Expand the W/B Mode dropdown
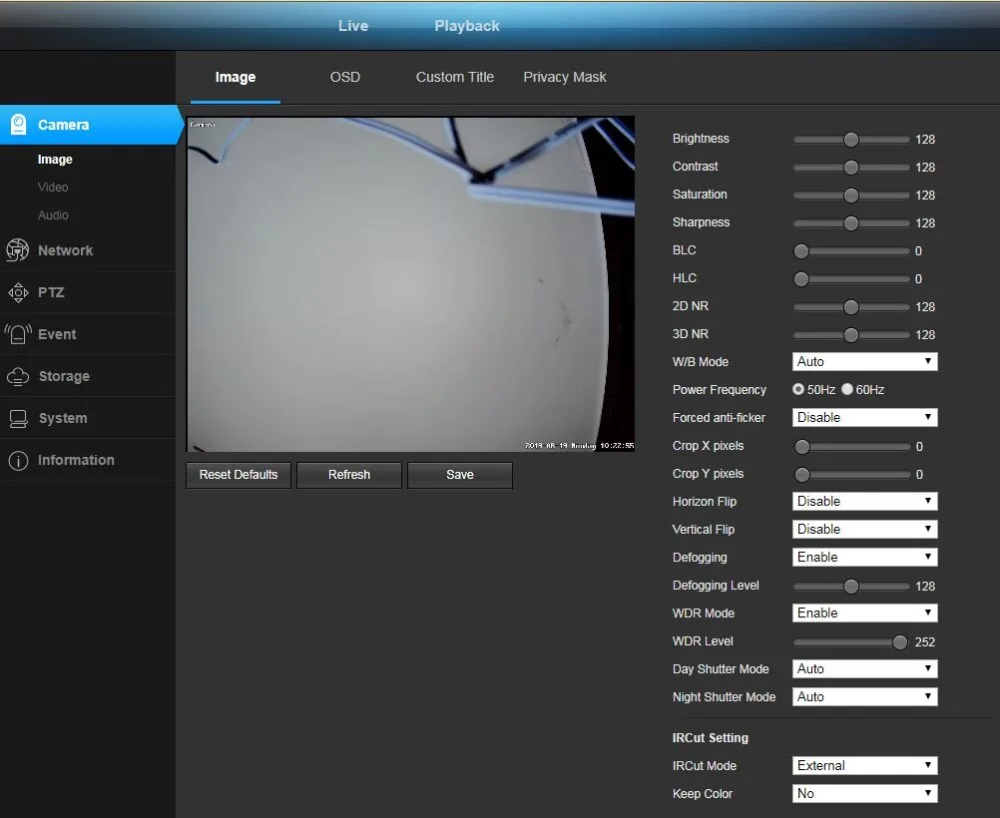 click(x=865, y=362)
